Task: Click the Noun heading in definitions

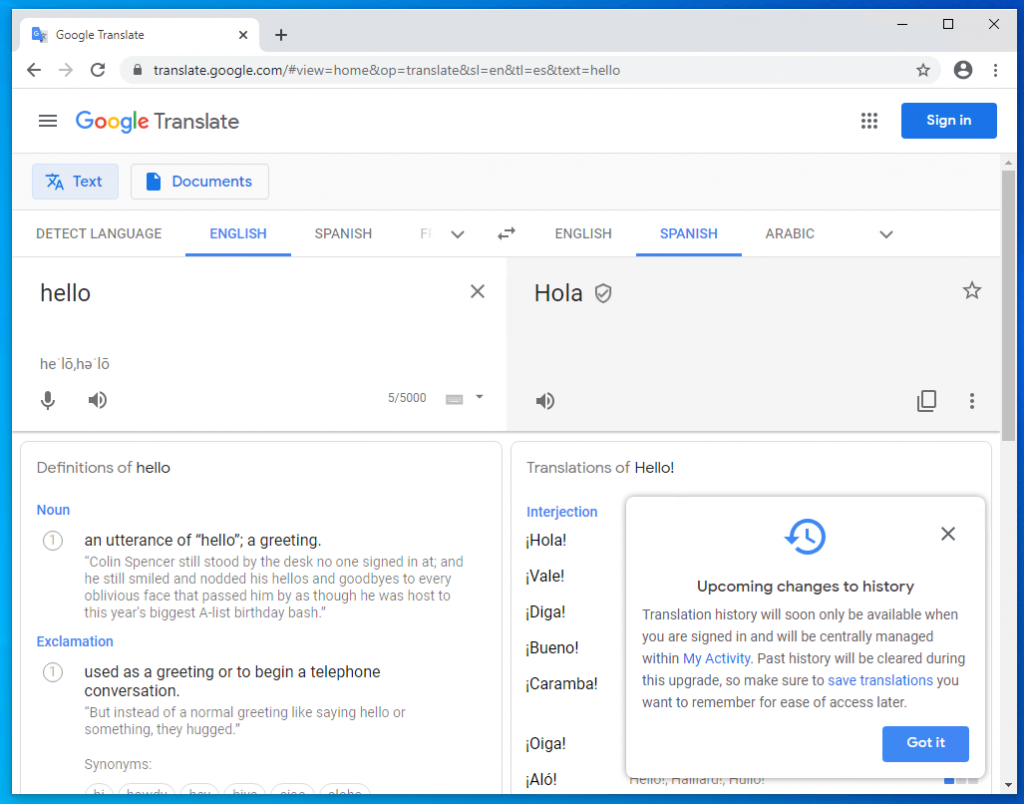Action: click(53, 510)
